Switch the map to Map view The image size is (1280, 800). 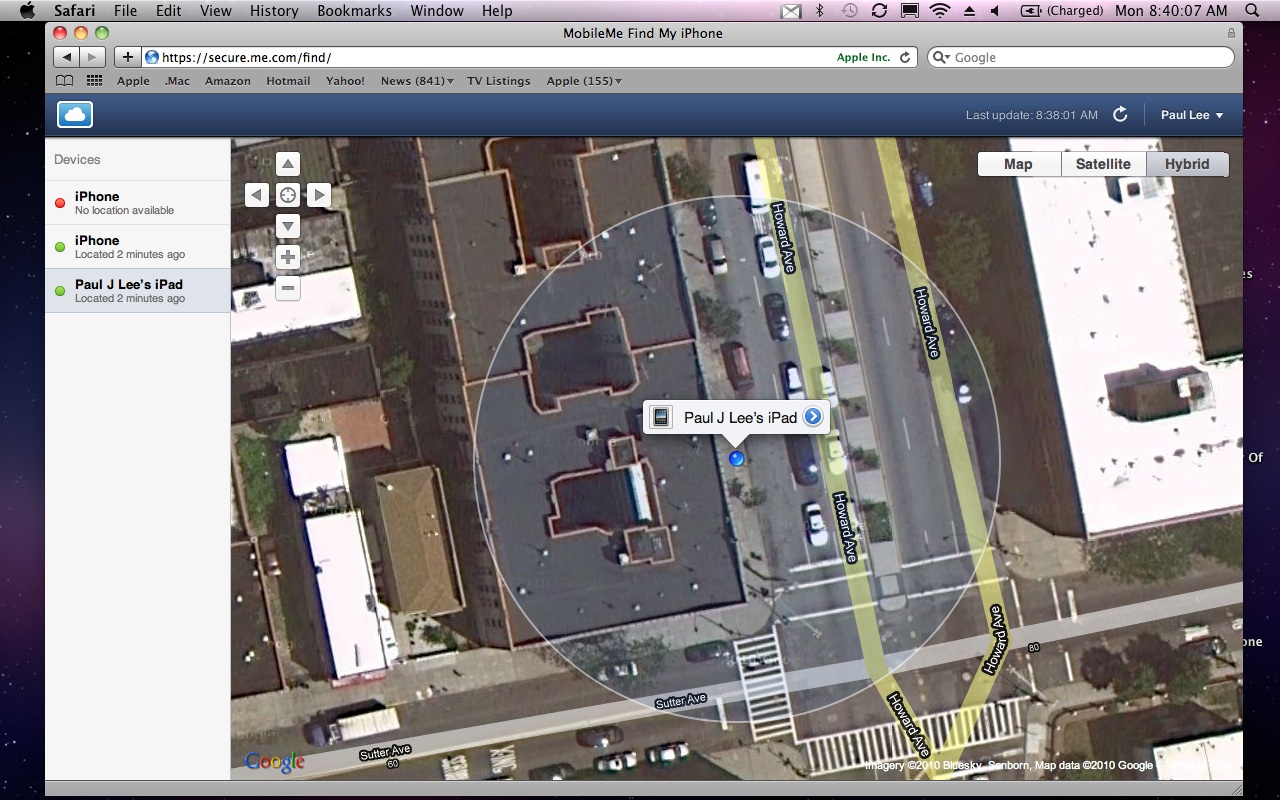click(x=1018, y=164)
